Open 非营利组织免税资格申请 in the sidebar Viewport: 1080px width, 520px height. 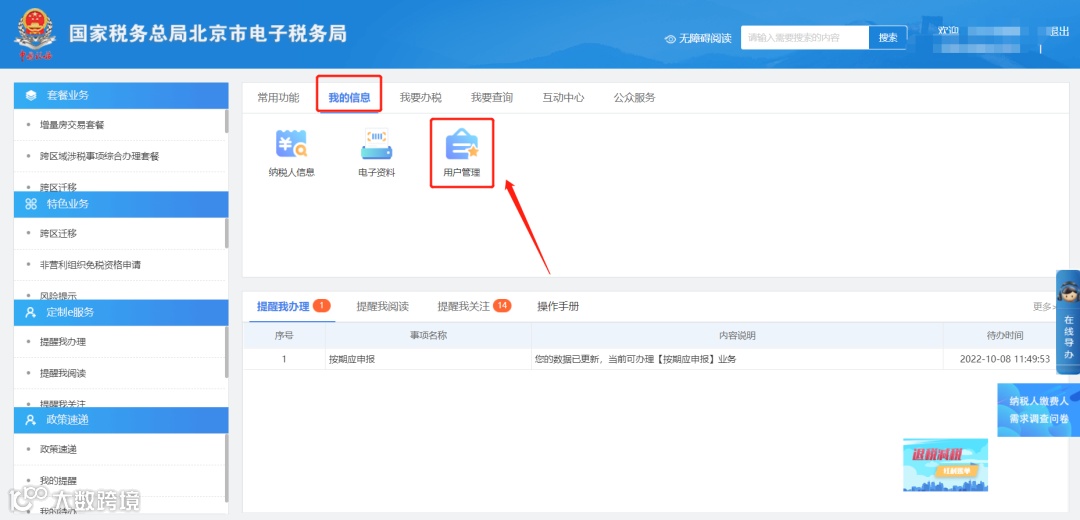[90, 264]
